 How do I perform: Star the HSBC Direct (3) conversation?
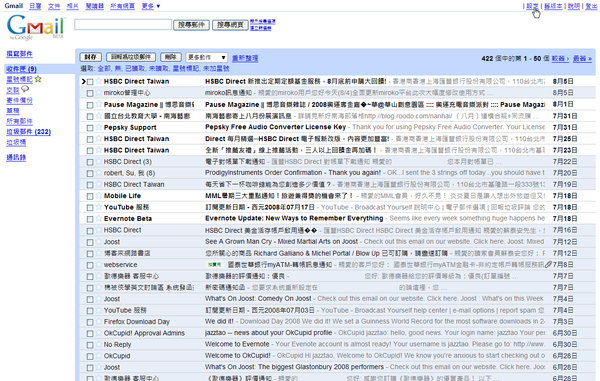point(98,161)
